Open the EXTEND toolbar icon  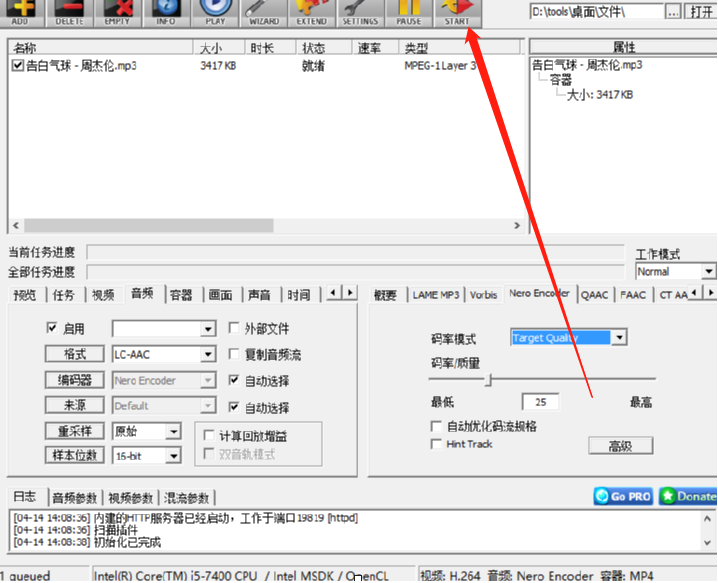(312, 13)
